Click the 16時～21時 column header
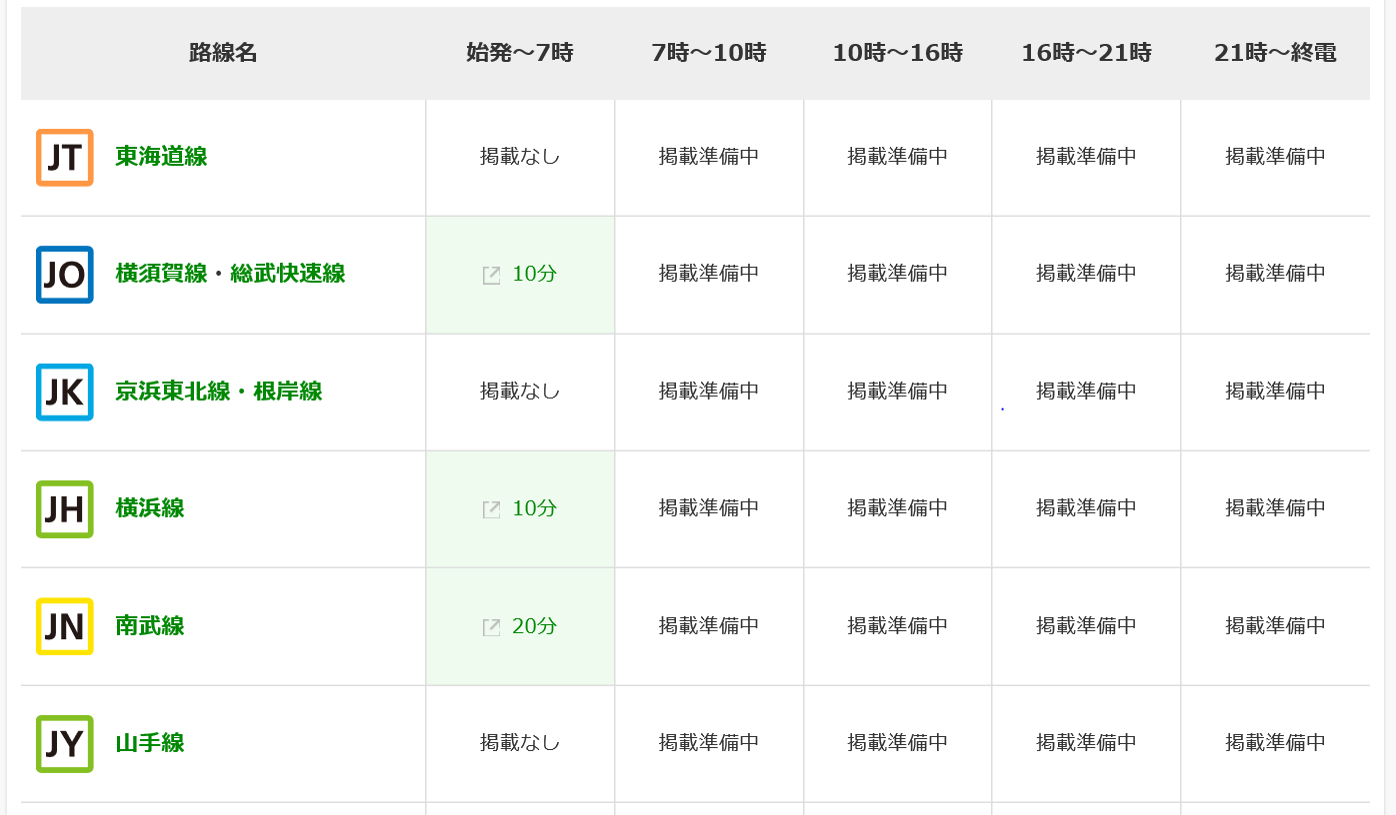Viewport: 1396px width, 815px height. pyautogui.click(x=1087, y=53)
